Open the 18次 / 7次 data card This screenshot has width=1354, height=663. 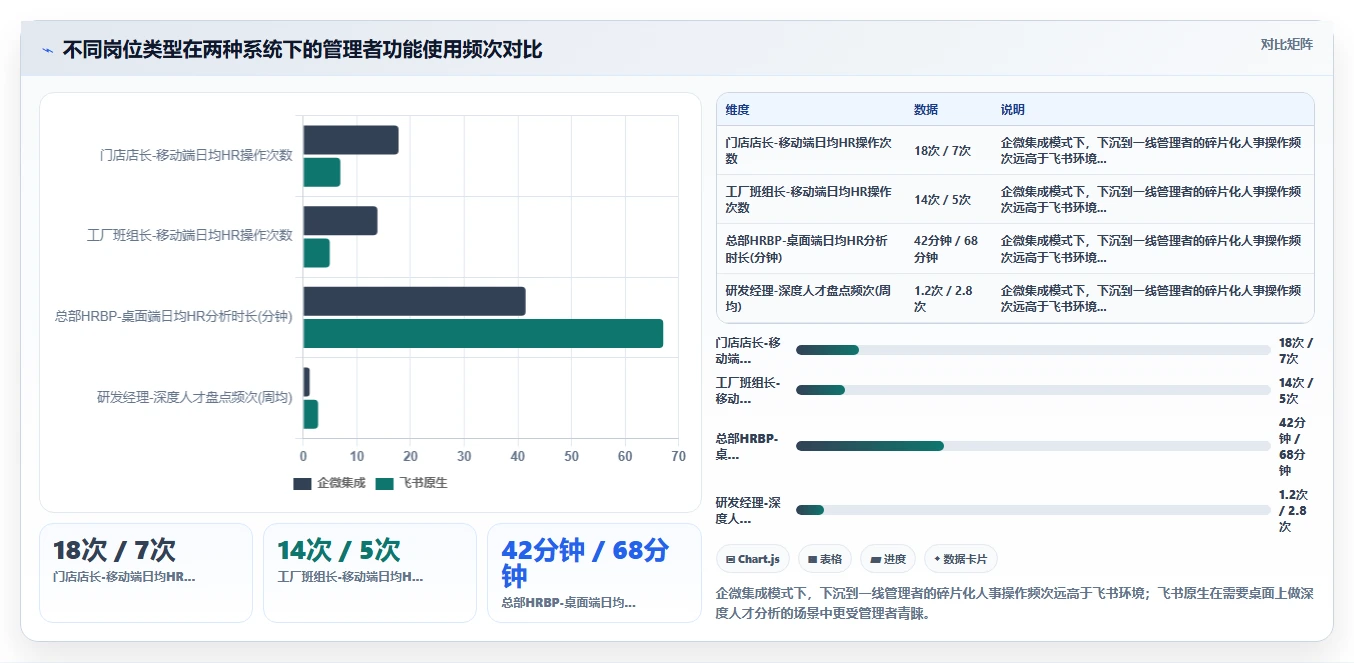[146, 573]
